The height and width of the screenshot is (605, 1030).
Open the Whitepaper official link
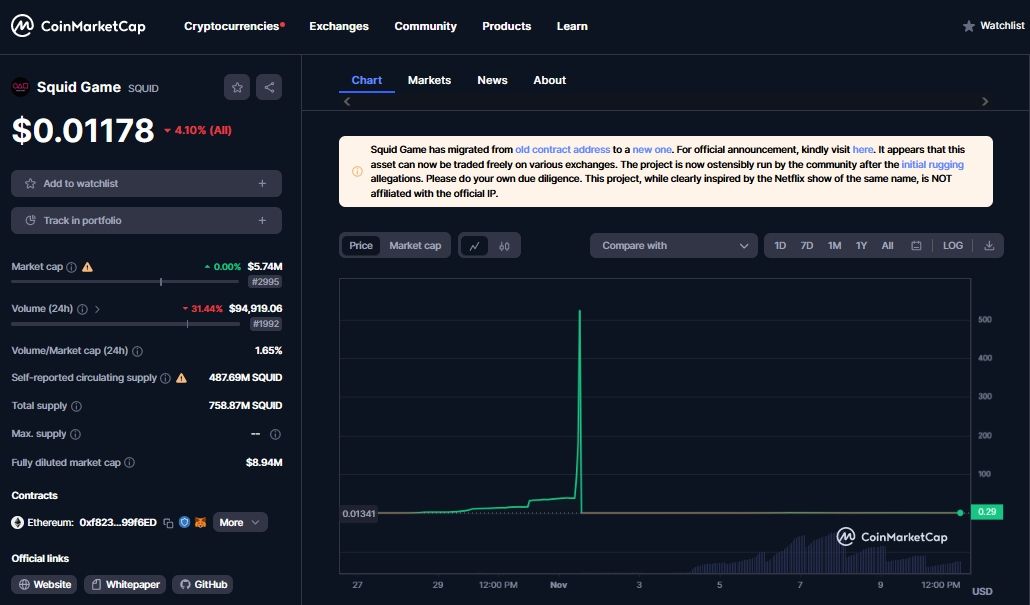tap(124, 585)
